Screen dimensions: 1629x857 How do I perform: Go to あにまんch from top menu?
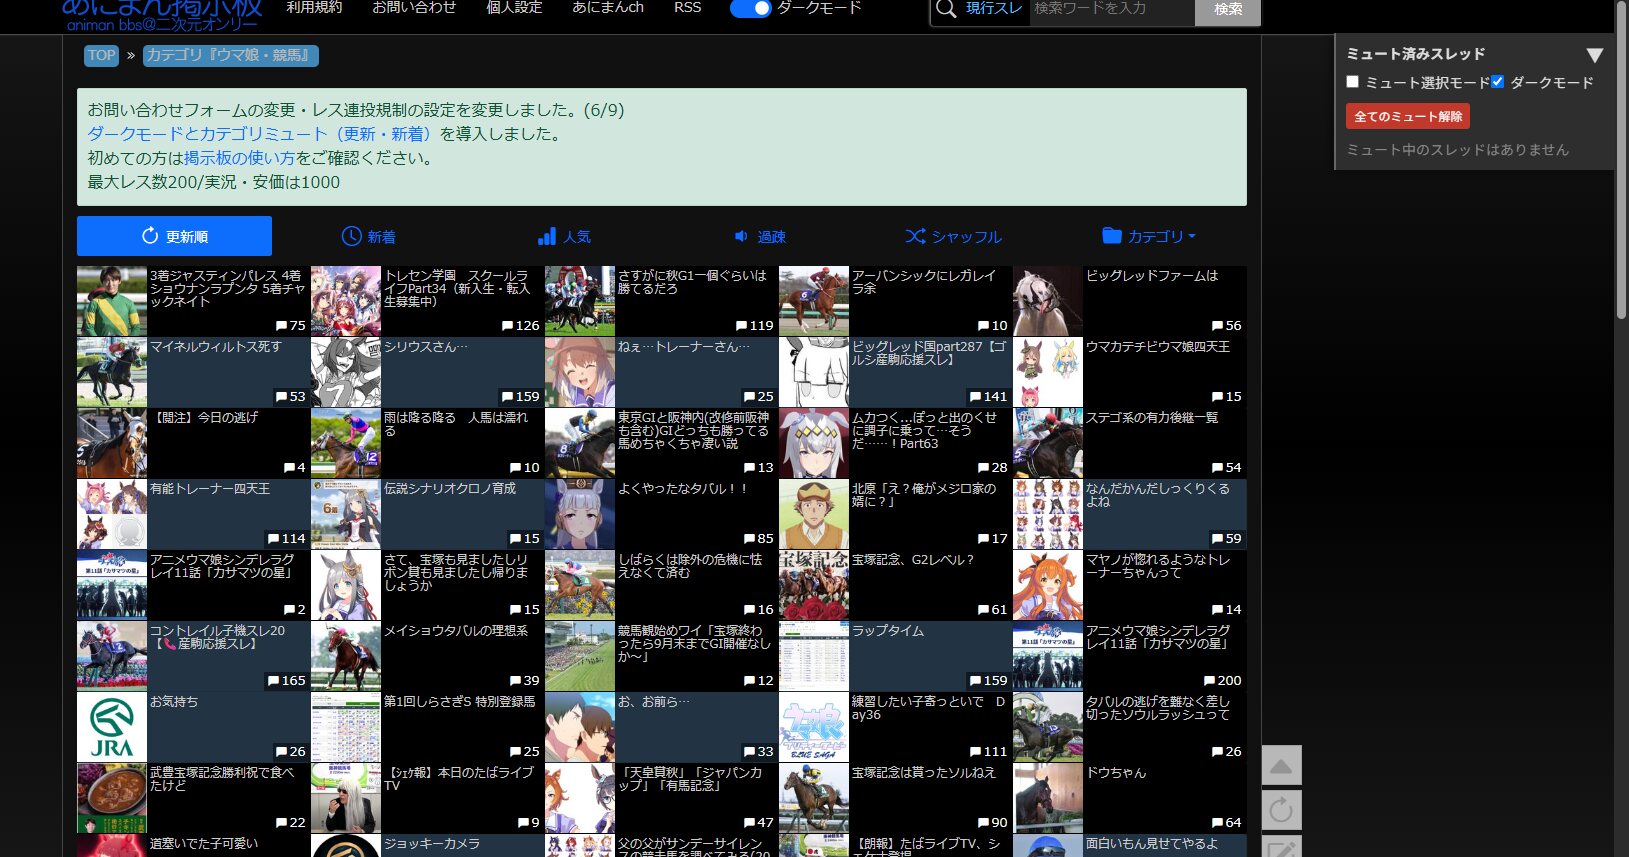tap(608, 8)
